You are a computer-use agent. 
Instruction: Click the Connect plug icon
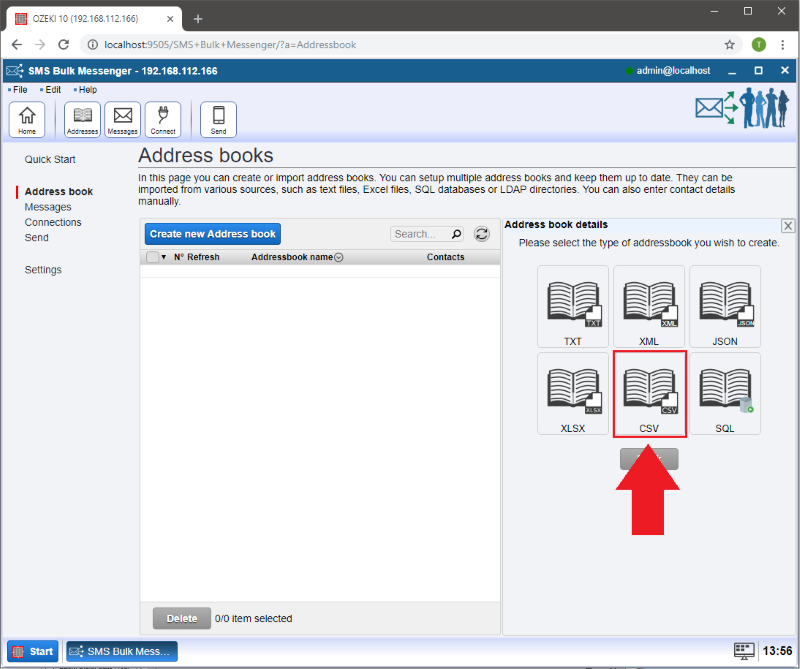tap(163, 119)
